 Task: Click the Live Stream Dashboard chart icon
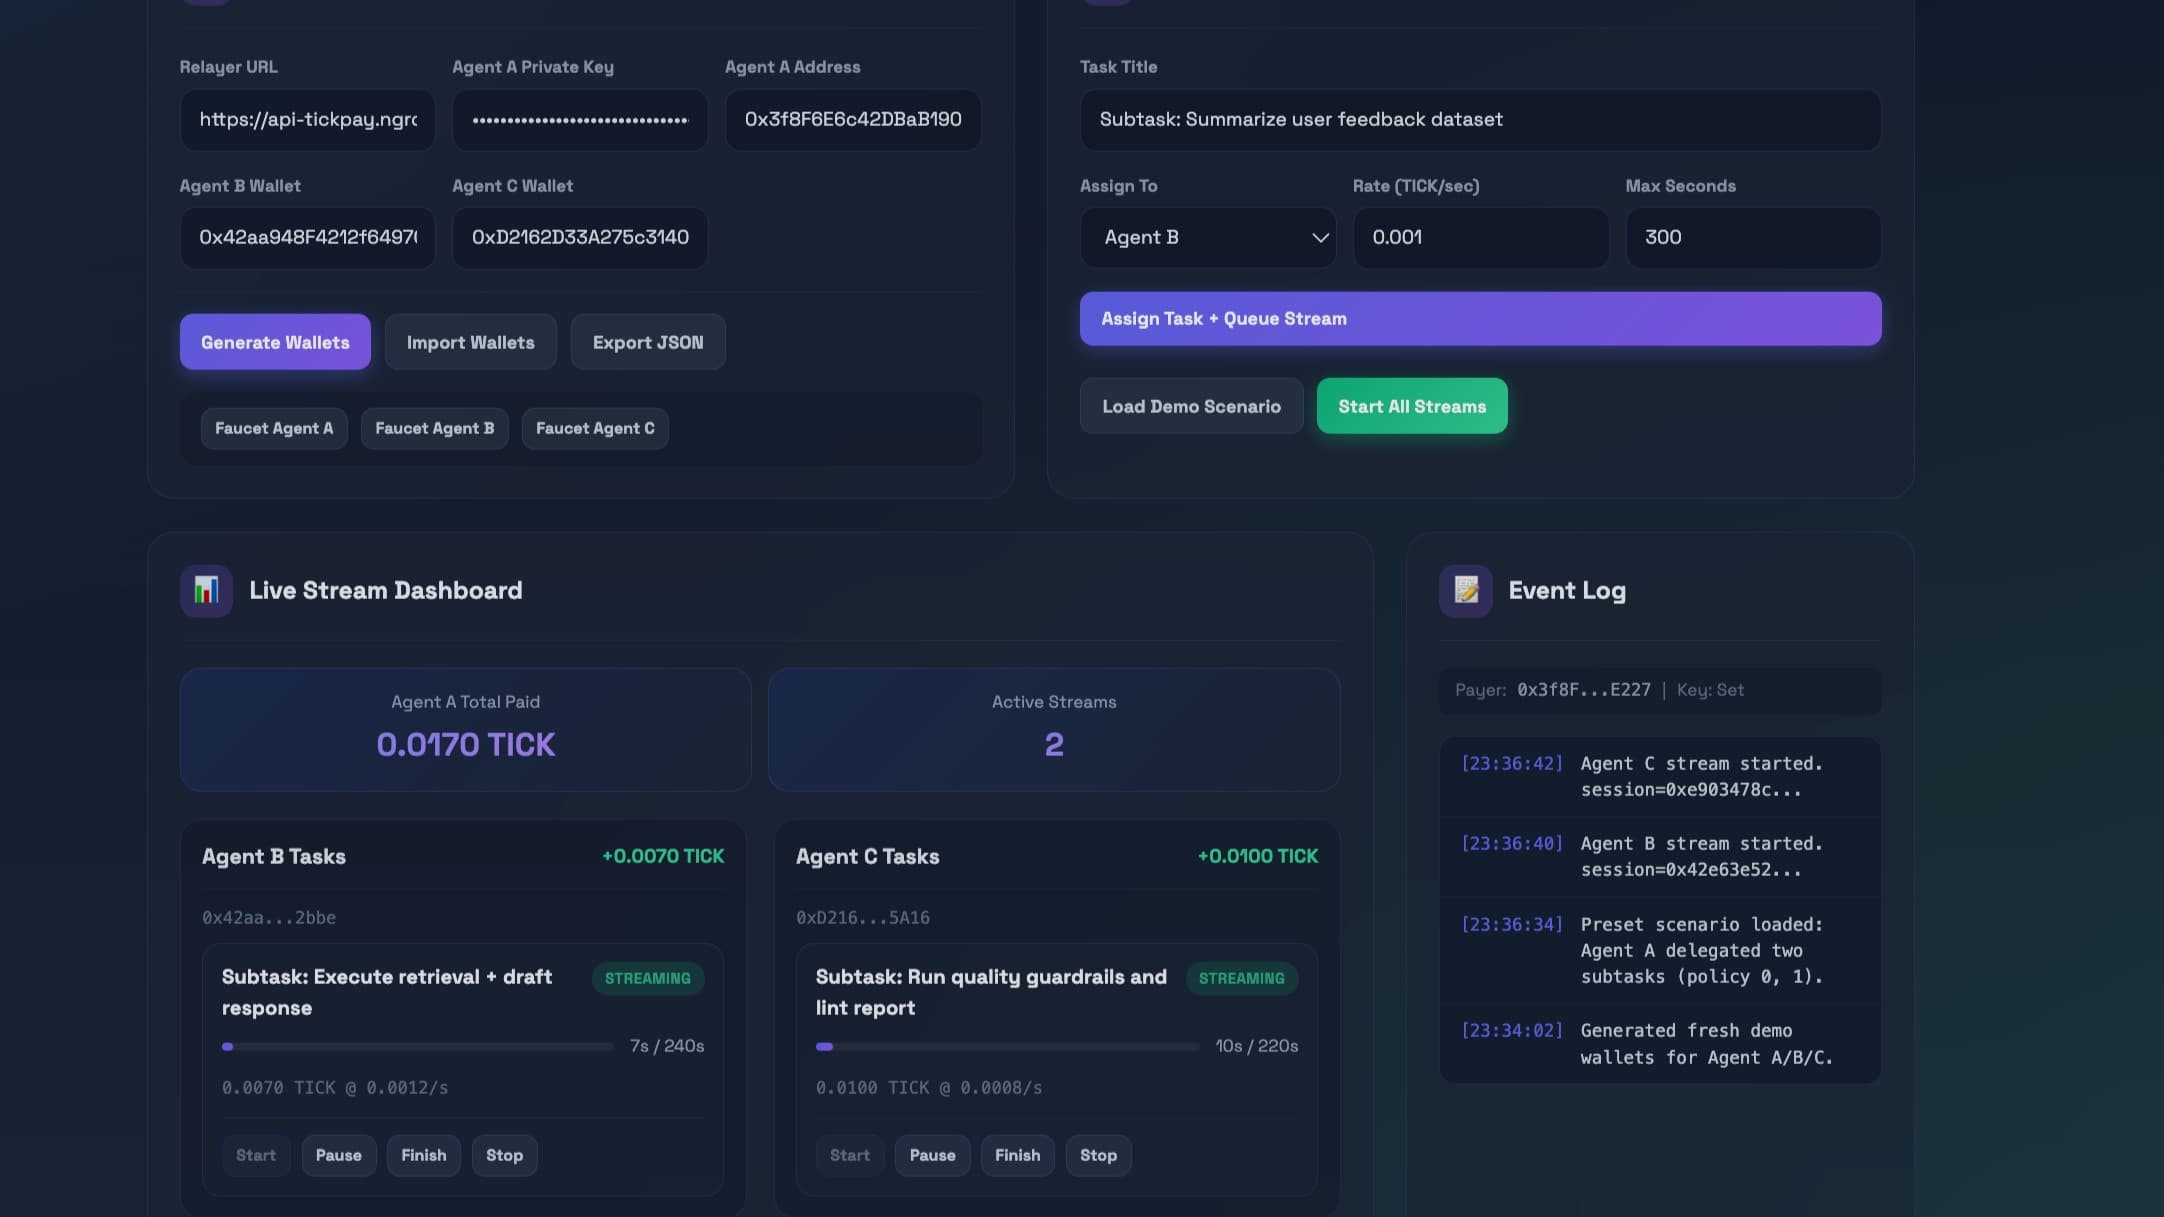(206, 590)
